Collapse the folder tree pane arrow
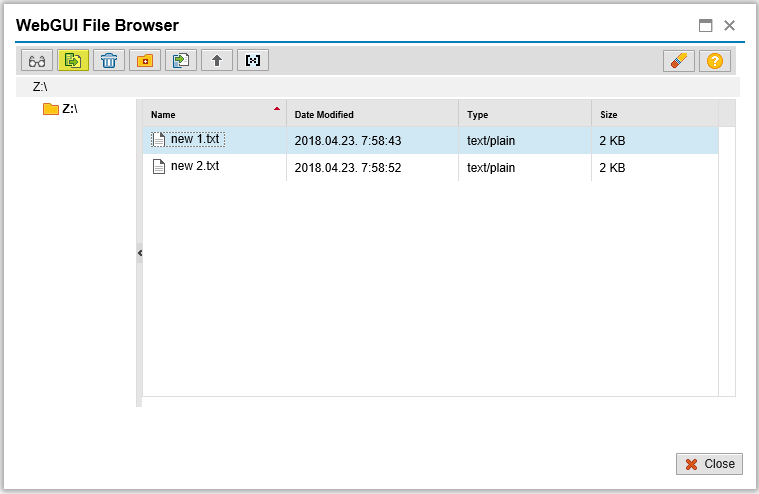 tap(139, 253)
